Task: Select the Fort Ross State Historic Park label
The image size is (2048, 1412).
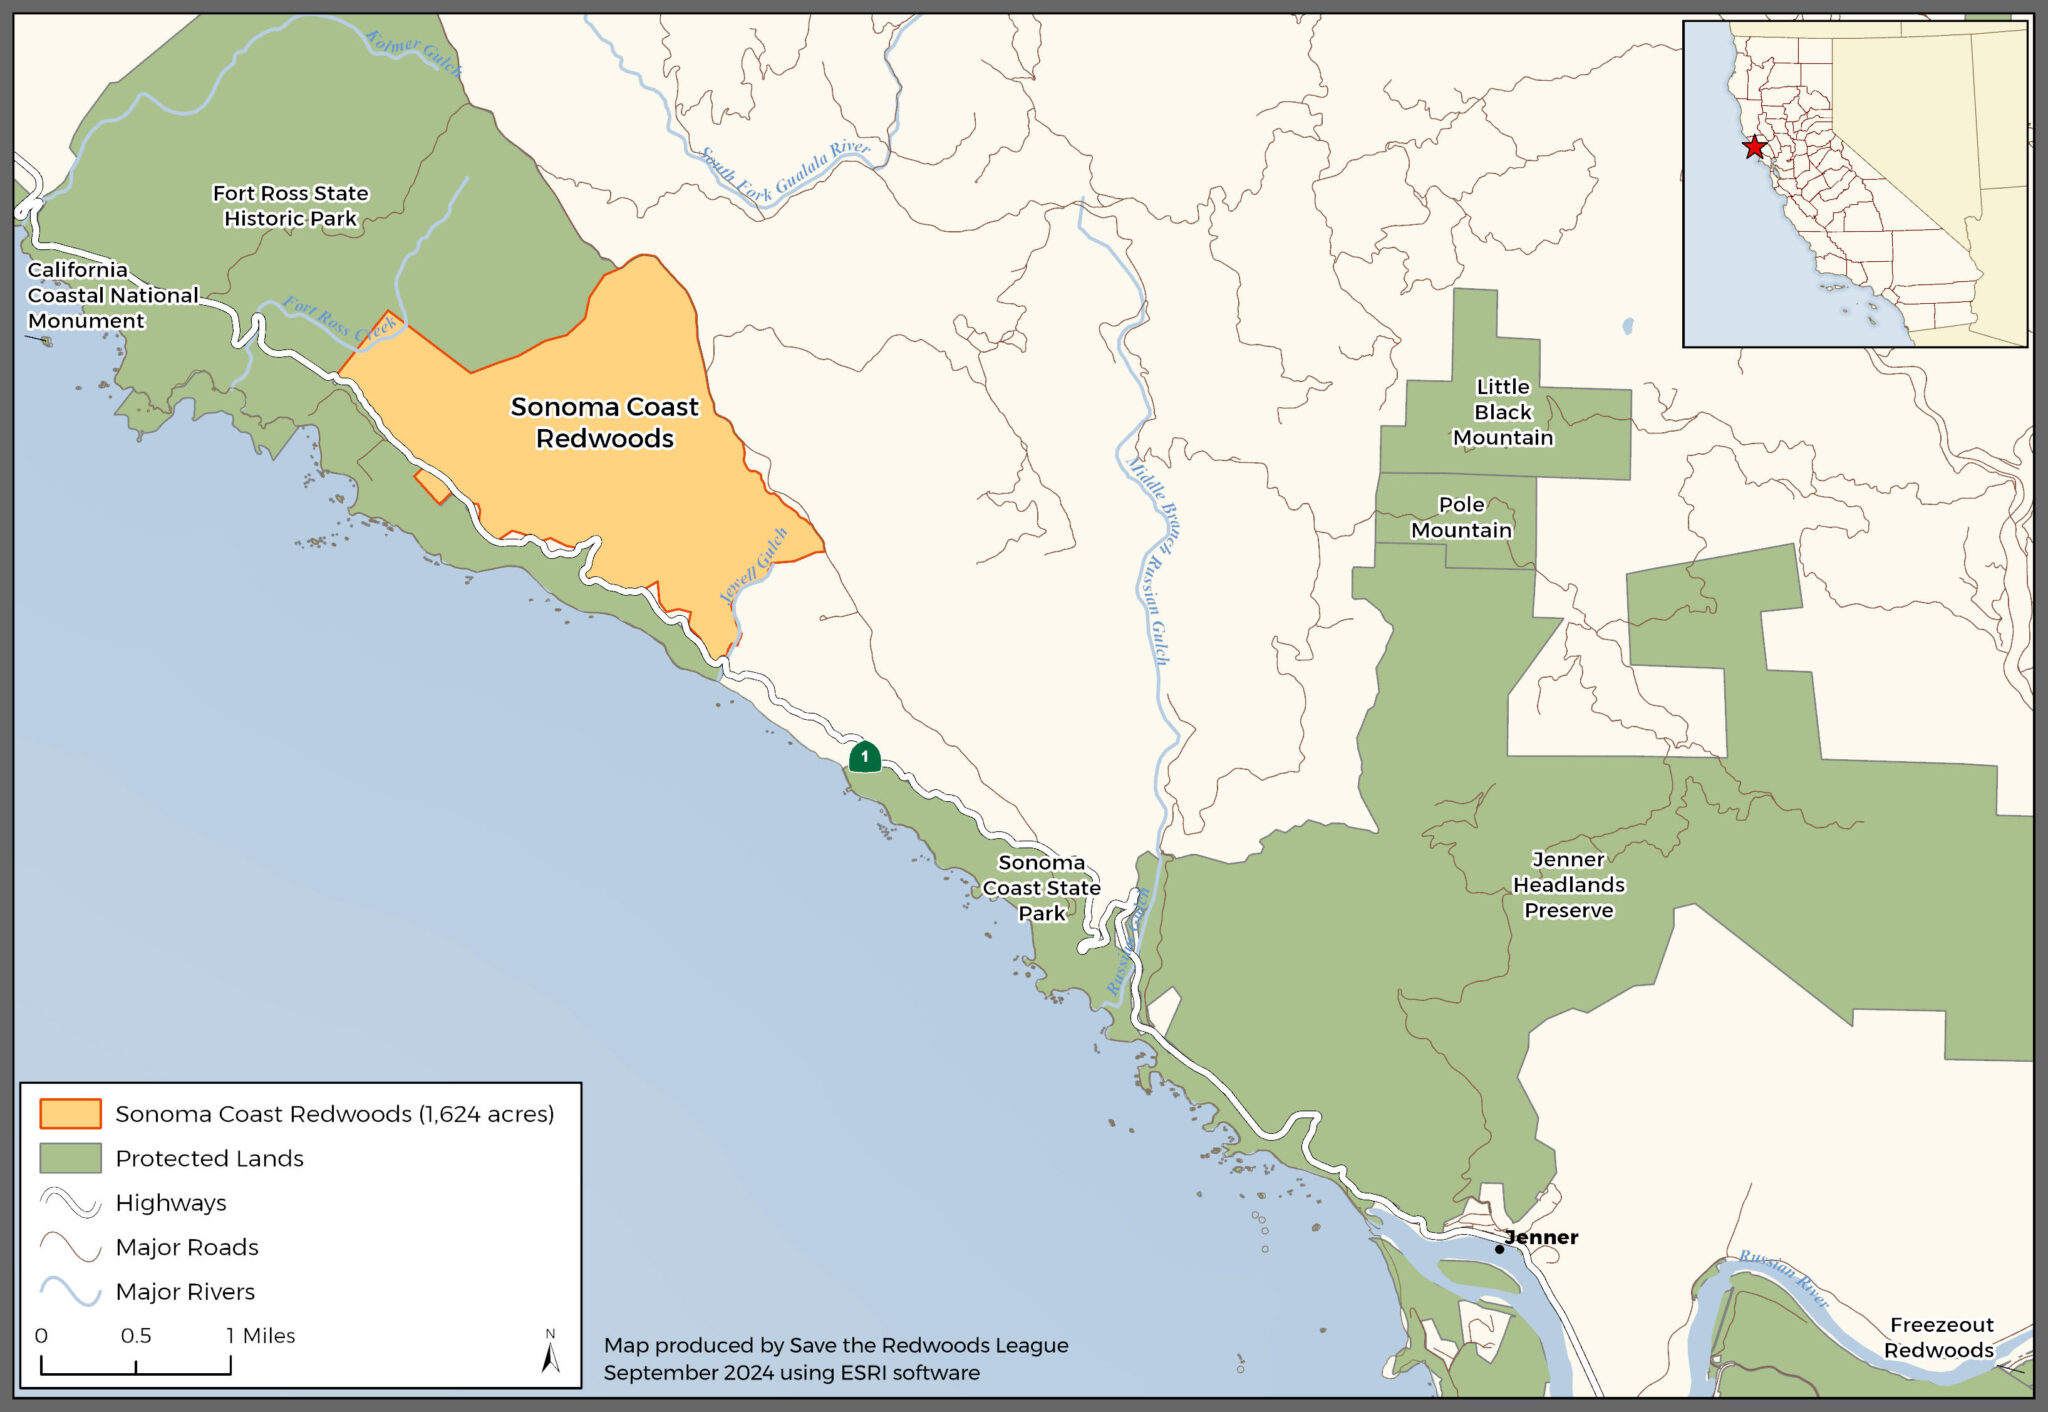Action: point(288,205)
